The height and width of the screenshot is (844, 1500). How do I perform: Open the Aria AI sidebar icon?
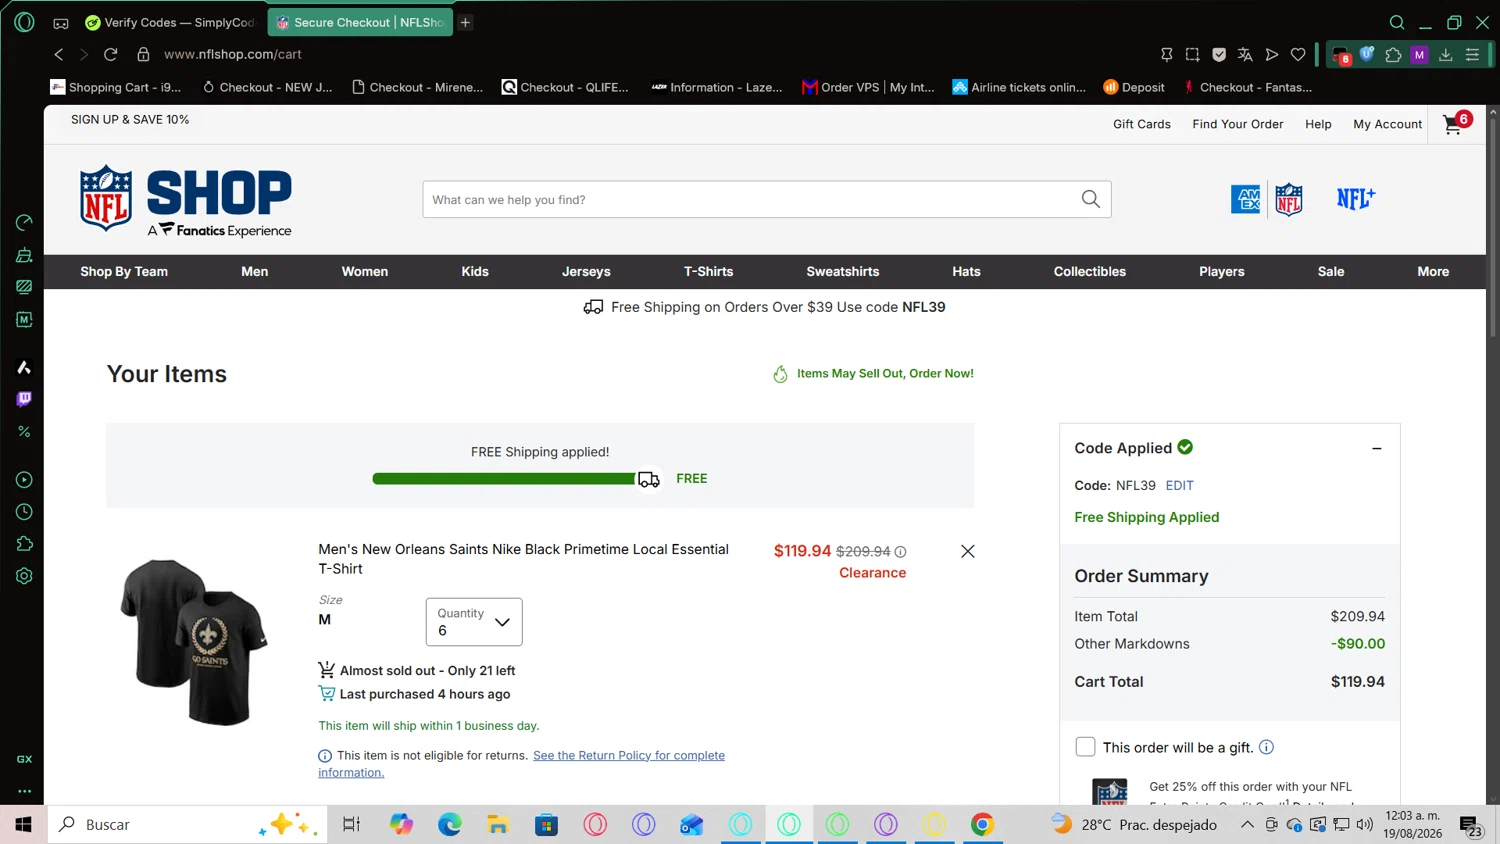point(24,367)
